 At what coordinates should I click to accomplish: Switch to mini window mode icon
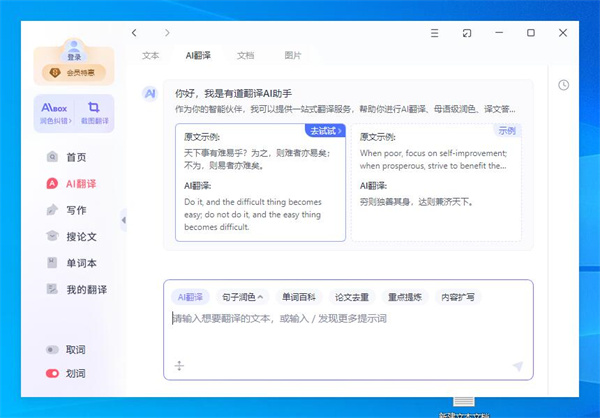(x=466, y=33)
